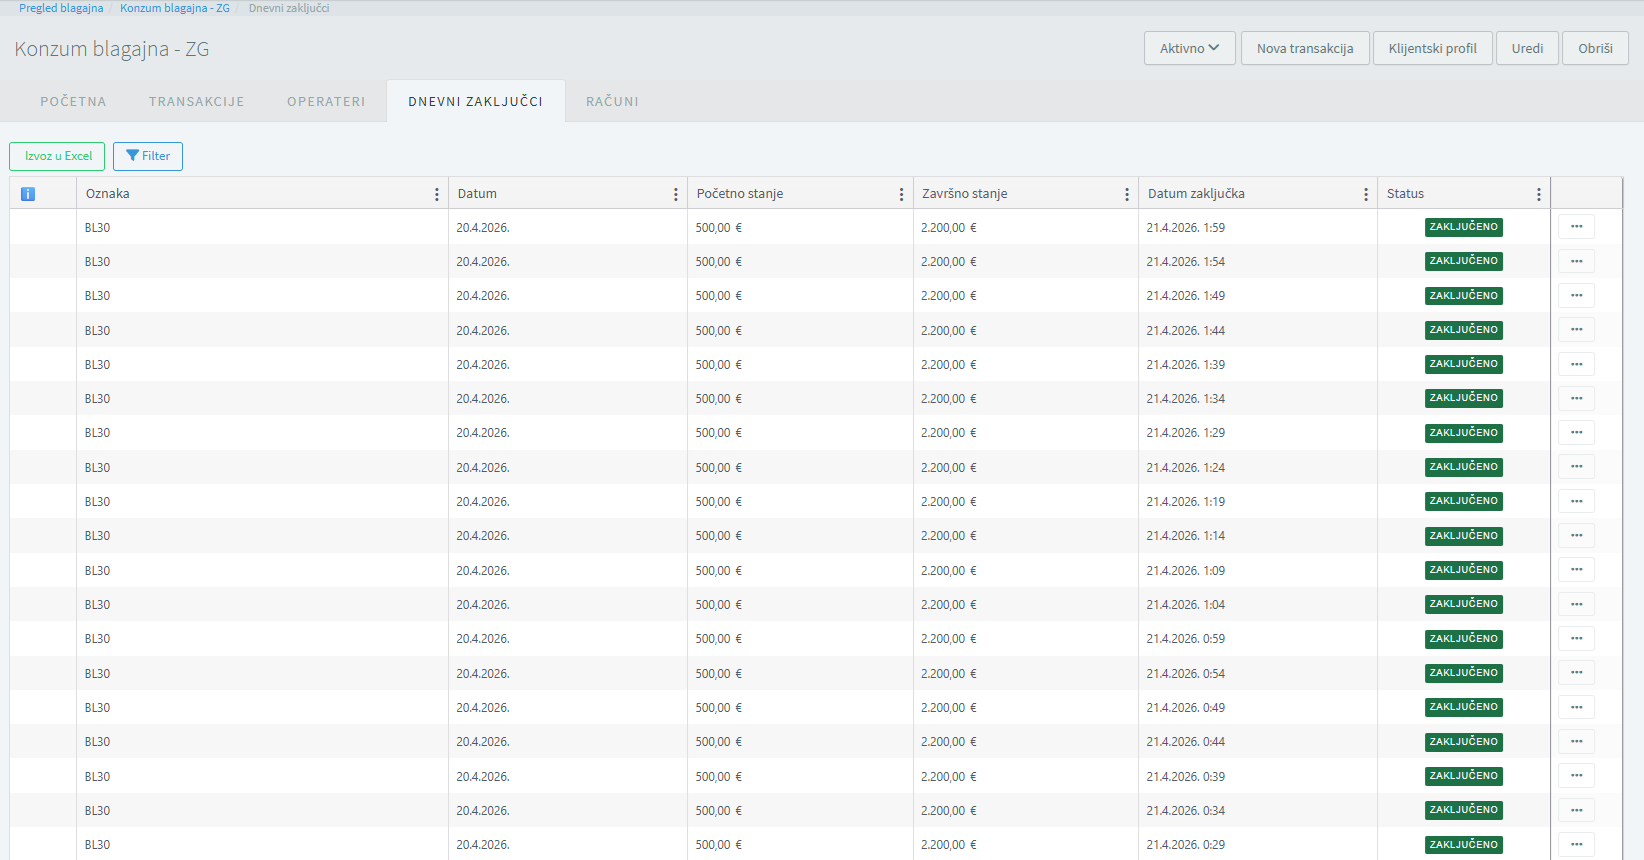The width and height of the screenshot is (1644, 860).
Task: Go to Pregled blagajna breadcrumb link
Action: click(61, 8)
